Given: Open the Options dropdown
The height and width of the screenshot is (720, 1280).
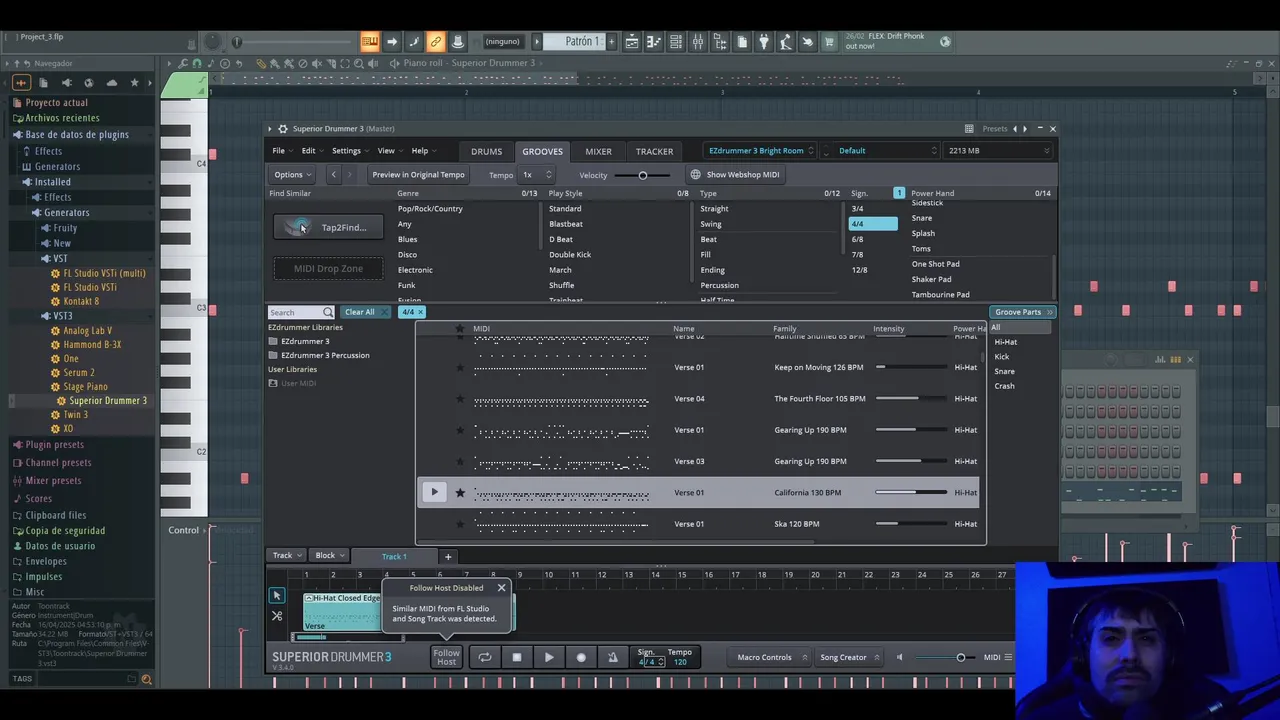Looking at the screenshot, I should pyautogui.click(x=293, y=174).
